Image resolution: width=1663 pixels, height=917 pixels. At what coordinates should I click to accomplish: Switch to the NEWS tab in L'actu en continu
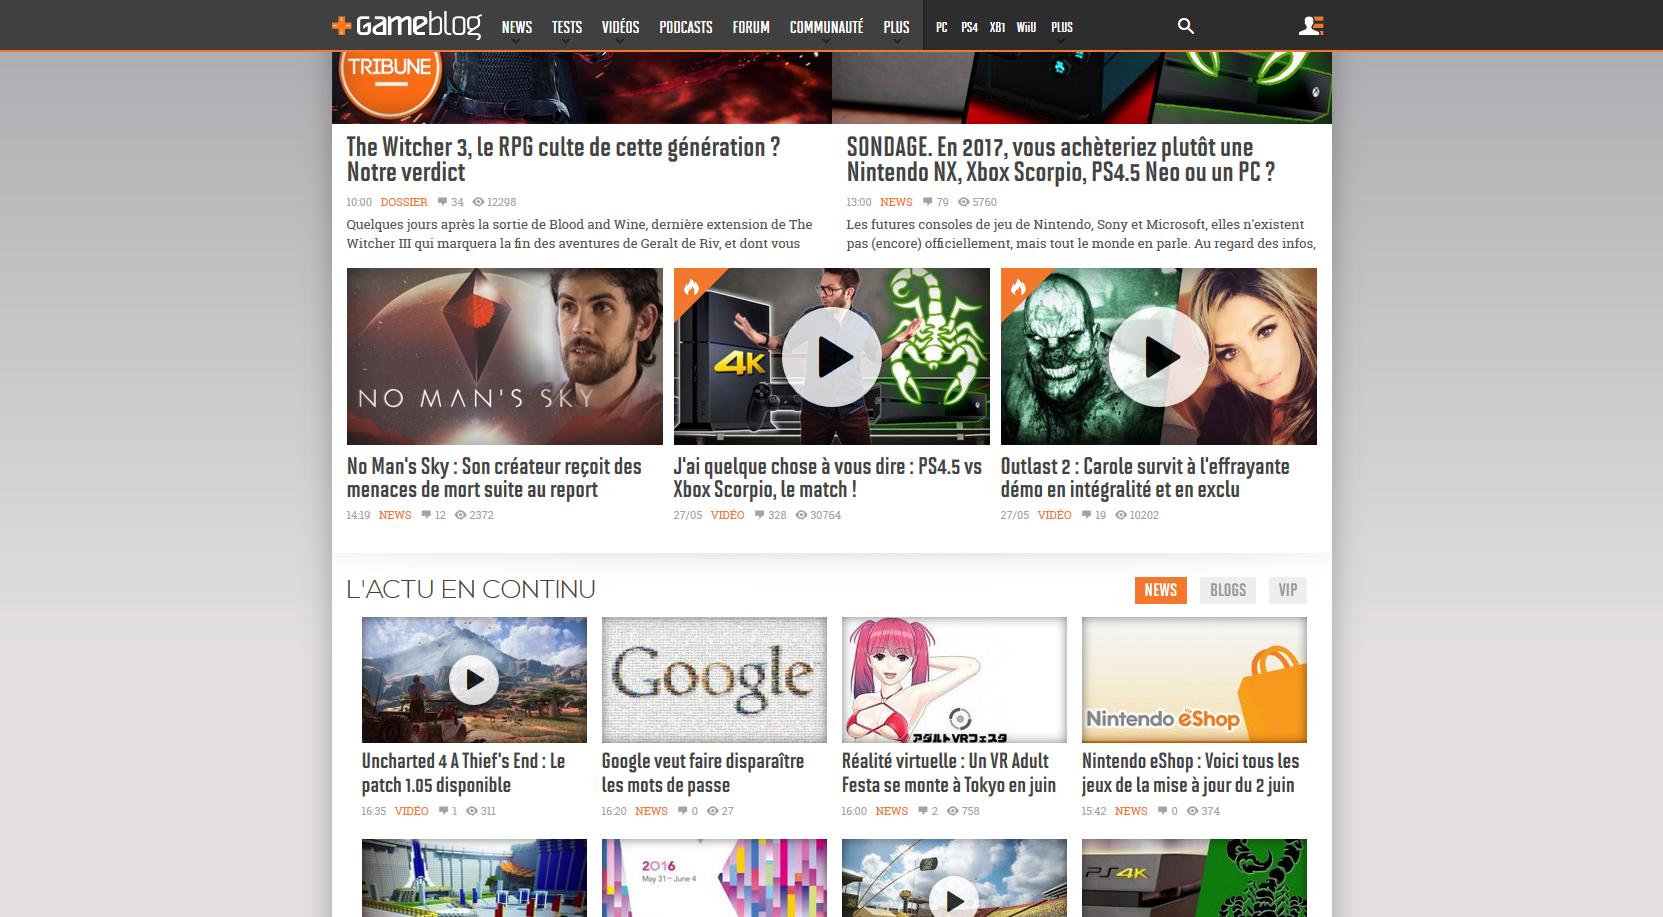[1160, 590]
